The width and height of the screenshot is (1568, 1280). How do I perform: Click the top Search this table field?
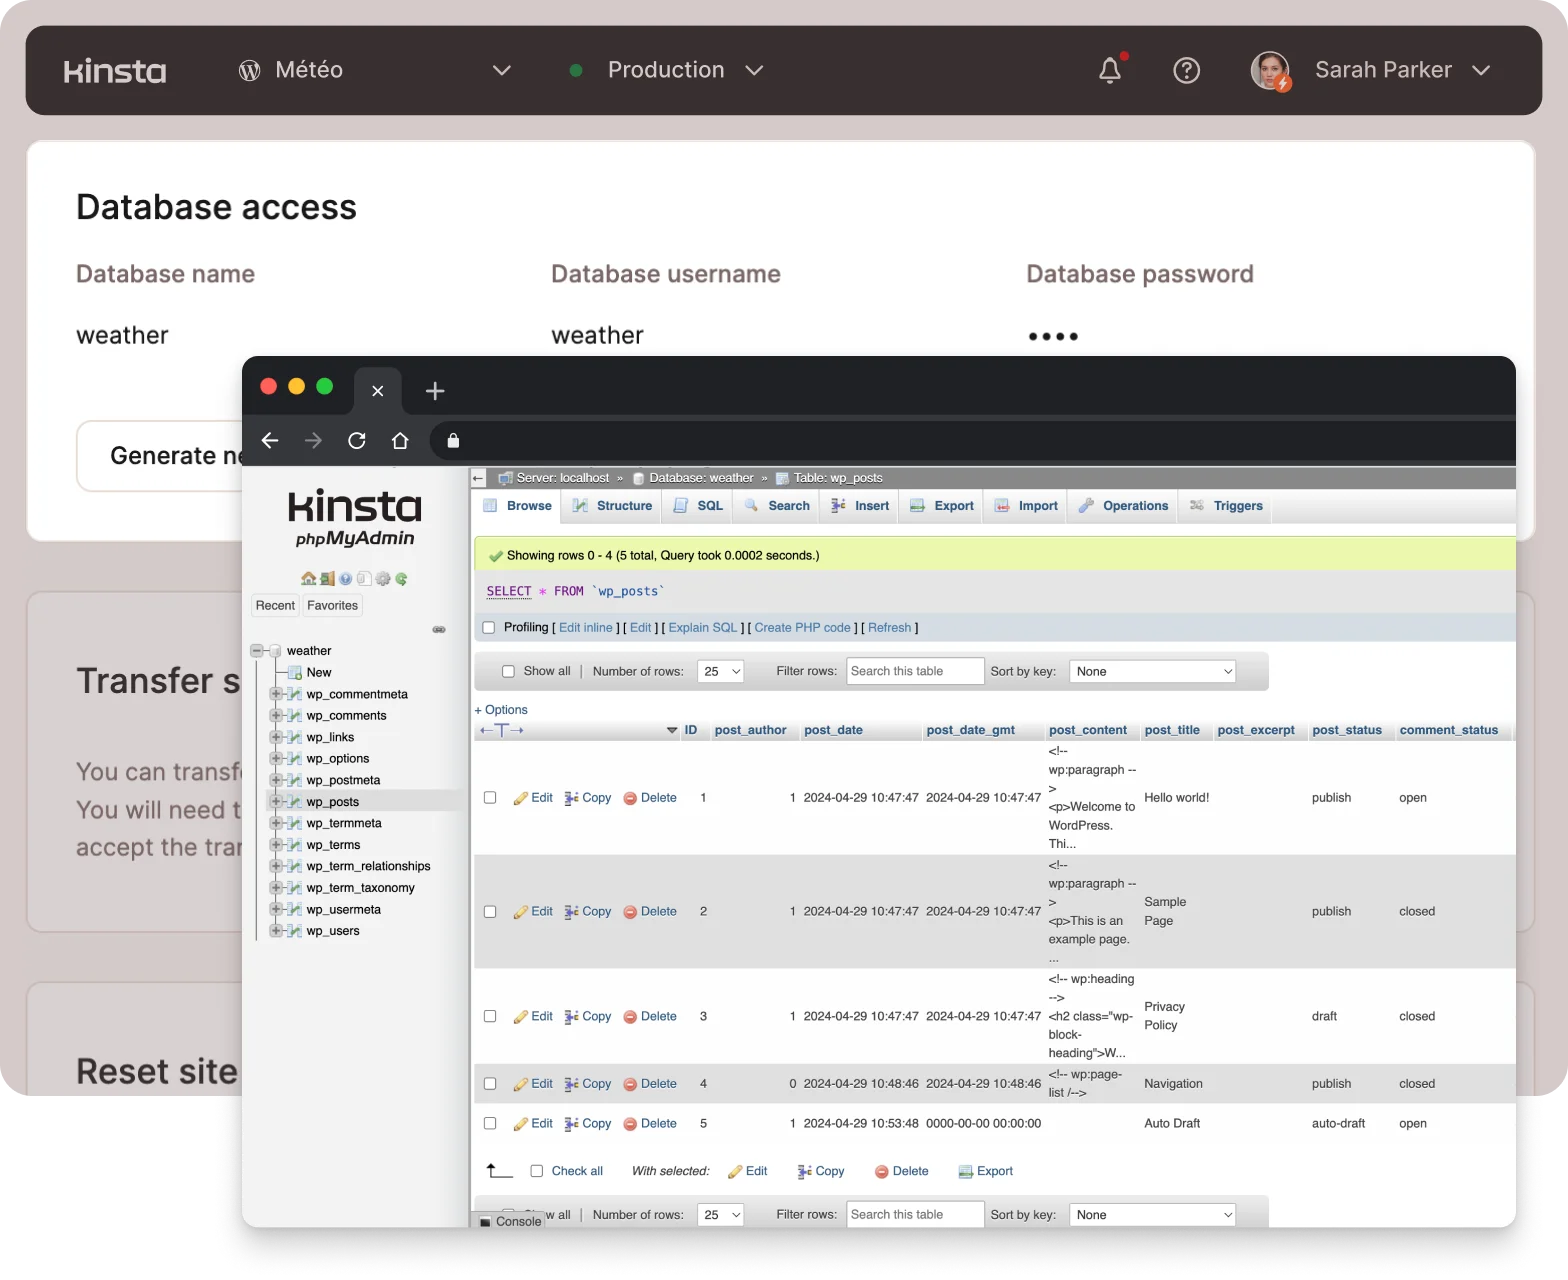point(915,672)
